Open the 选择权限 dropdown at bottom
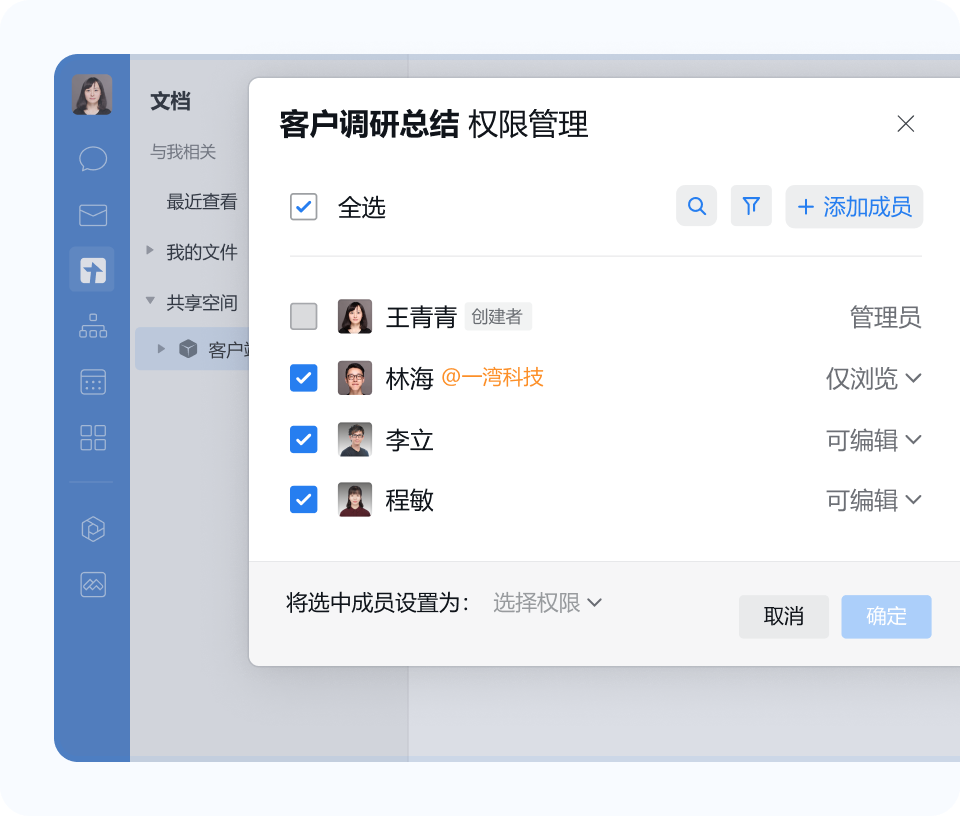This screenshot has width=960, height=816. tap(546, 603)
